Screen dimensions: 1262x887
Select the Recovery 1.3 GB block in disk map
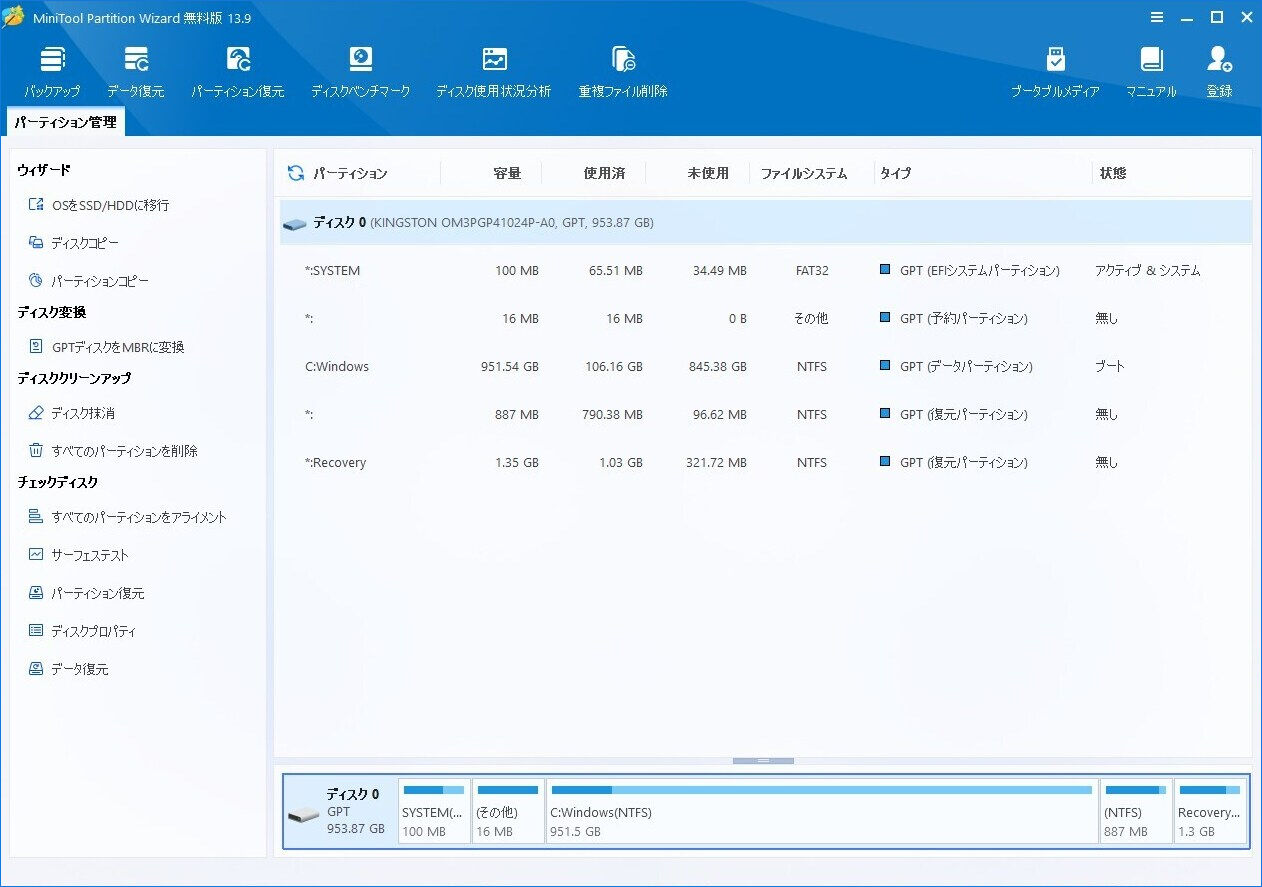(1210, 811)
